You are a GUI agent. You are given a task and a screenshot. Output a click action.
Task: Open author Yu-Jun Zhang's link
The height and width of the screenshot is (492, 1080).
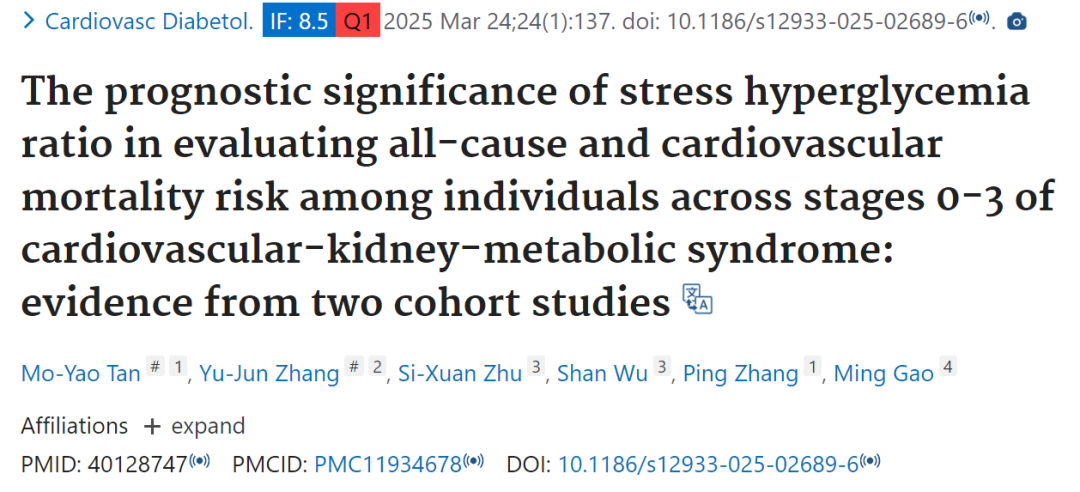click(x=269, y=373)
